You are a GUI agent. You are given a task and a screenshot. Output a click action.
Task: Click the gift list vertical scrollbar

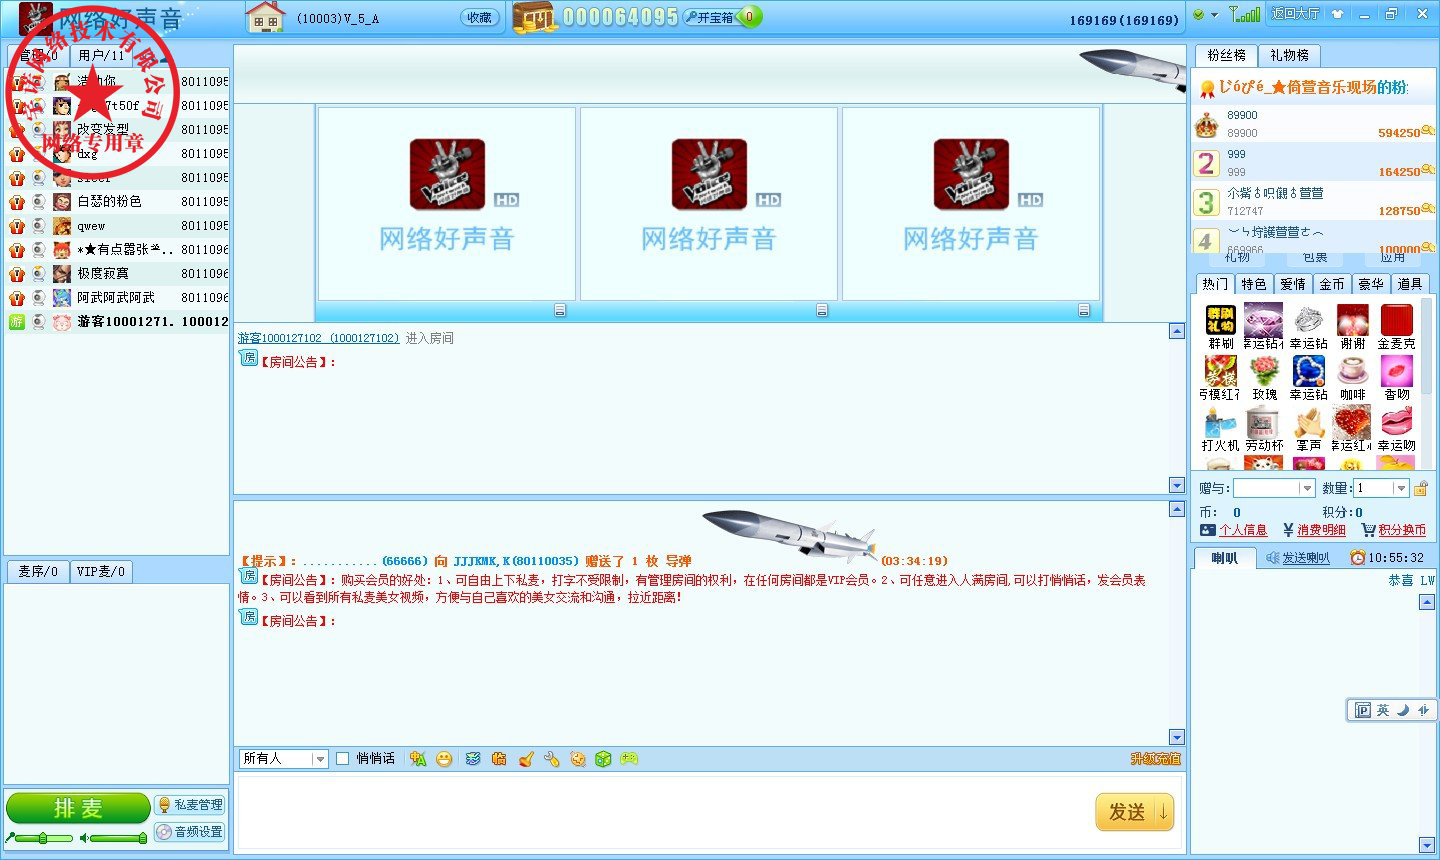1427,383
